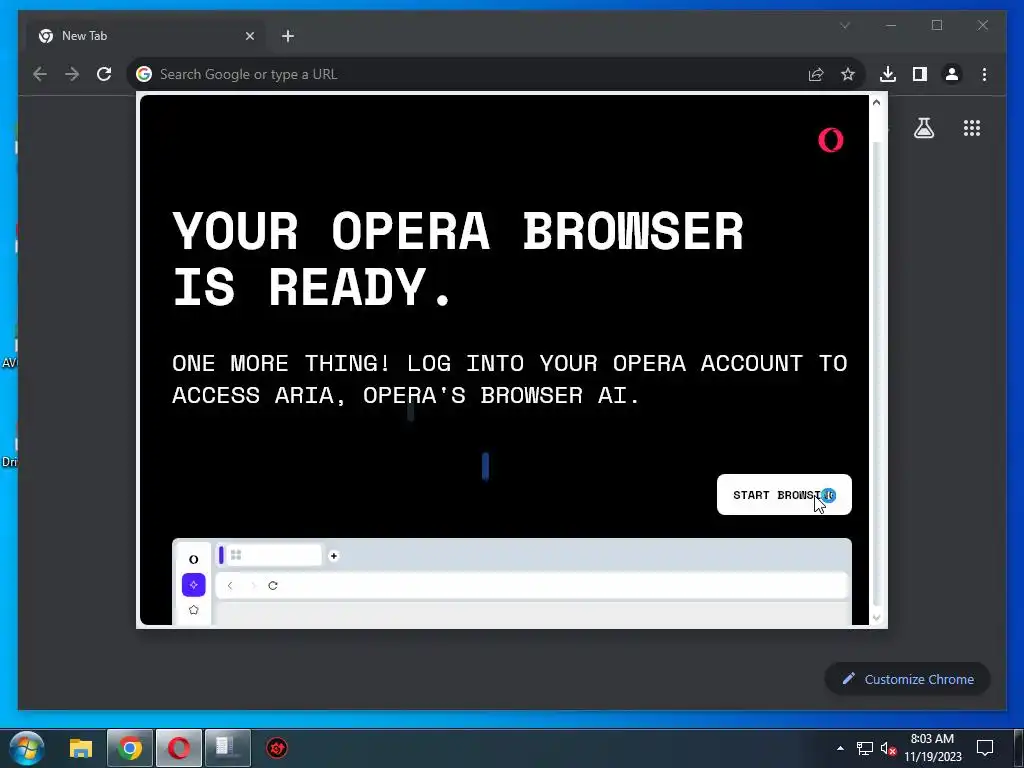Click the reload icon in the Opera preview
Image resolution: width=1024 pixels, height=768 pixels.
click(273, 585)
